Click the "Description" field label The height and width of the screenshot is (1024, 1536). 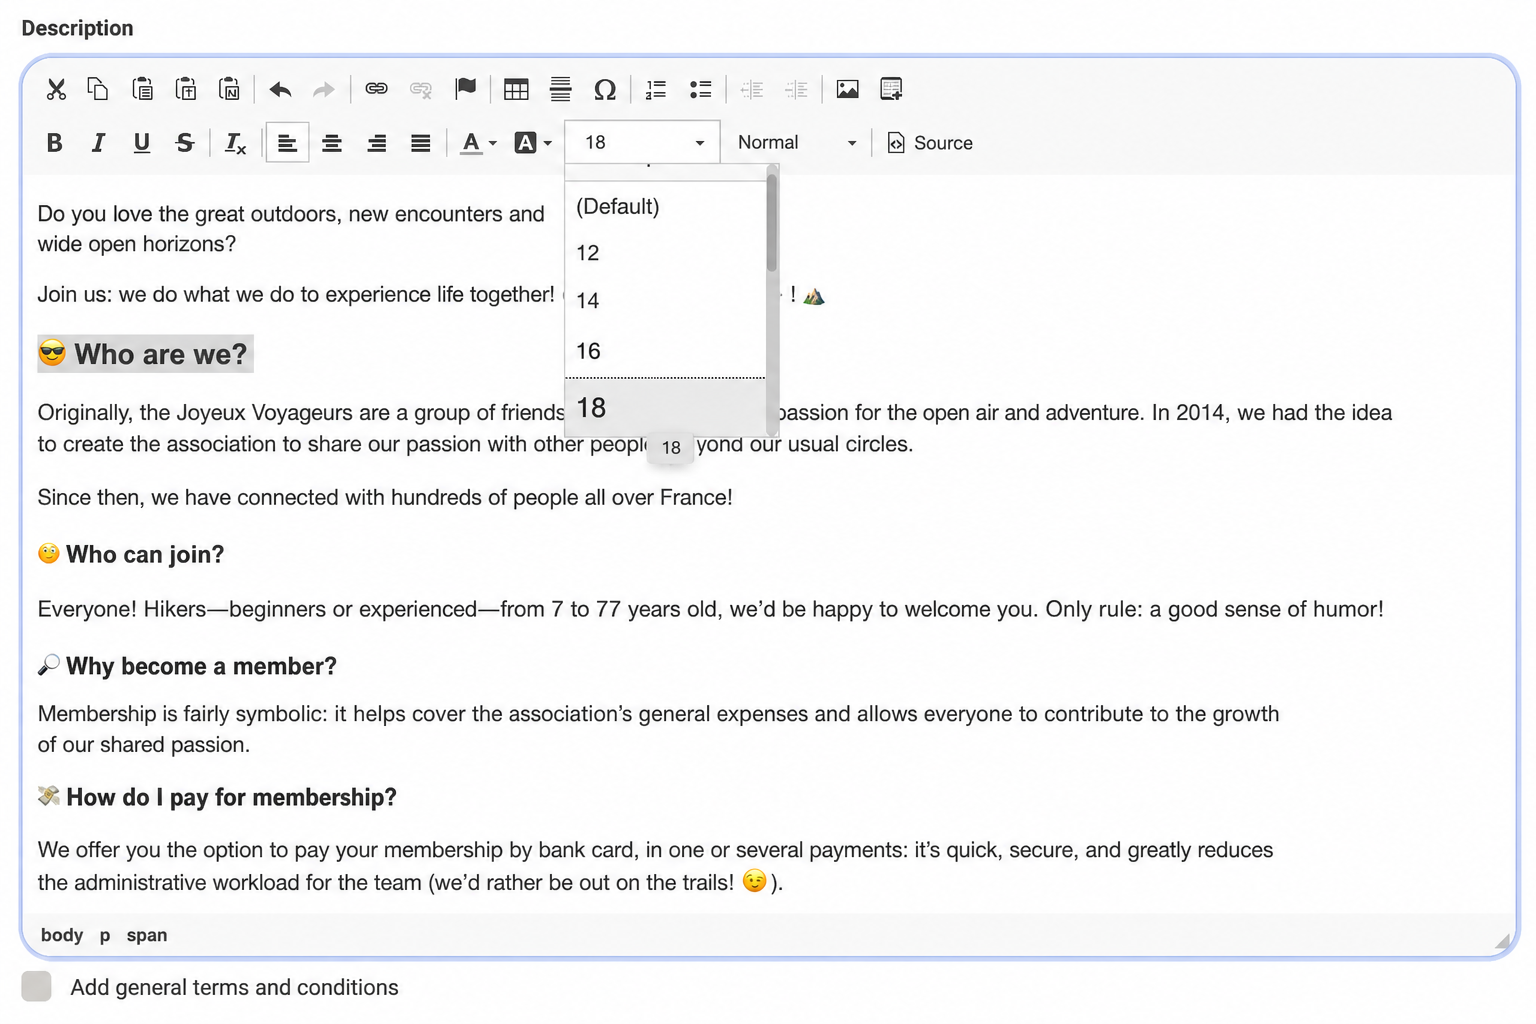[x=77, y=28]
